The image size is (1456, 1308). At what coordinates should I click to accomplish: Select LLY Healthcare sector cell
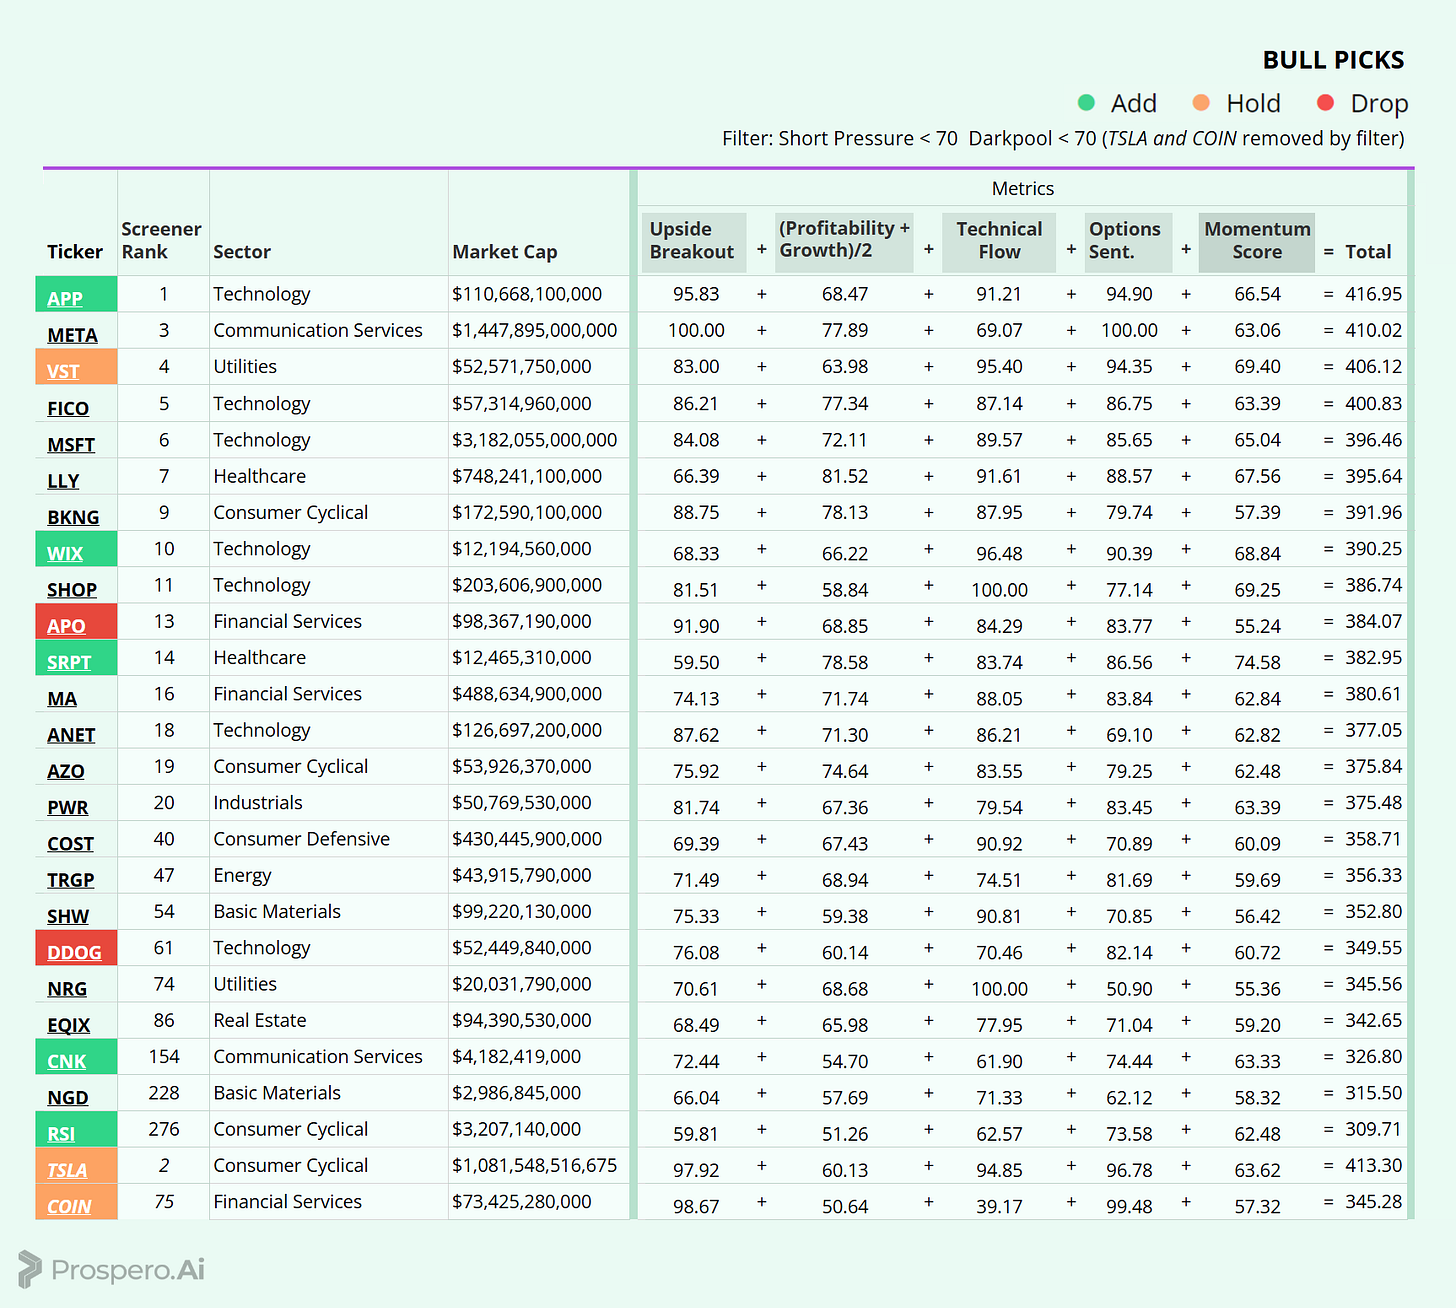(260, 476)
